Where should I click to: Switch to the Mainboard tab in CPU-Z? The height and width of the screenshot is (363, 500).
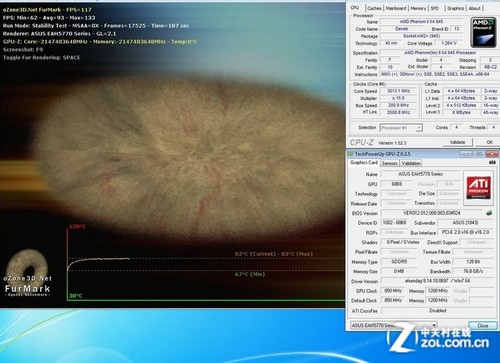pos(396,8)
